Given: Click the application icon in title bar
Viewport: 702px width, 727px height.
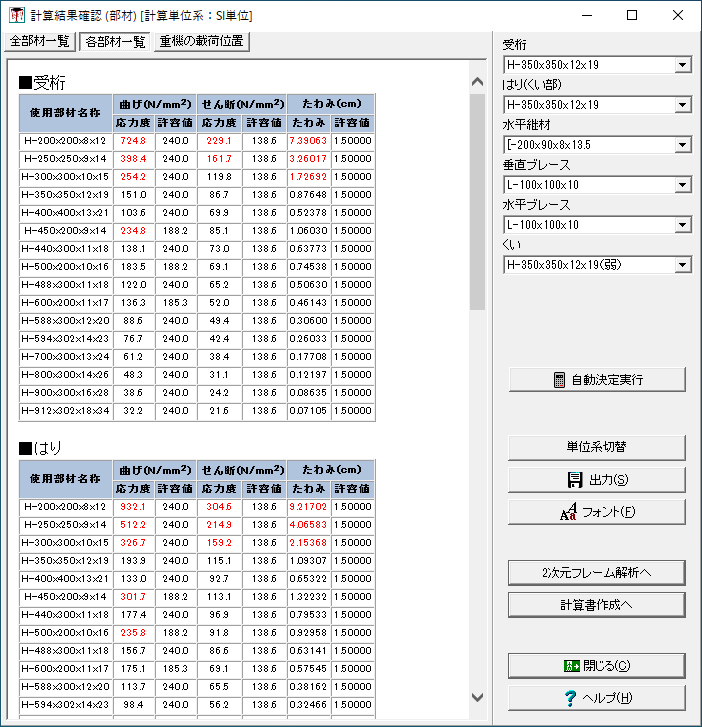Looking at the screenshot, I should coord(17,15).
